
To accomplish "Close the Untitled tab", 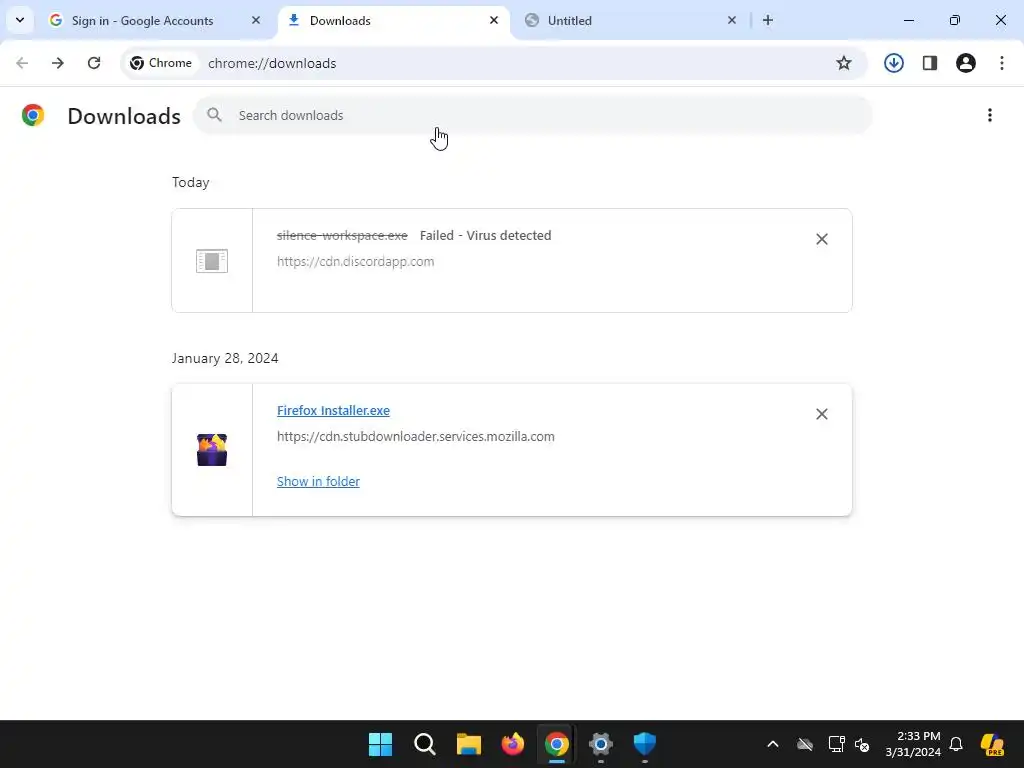I will click(731, 20).
